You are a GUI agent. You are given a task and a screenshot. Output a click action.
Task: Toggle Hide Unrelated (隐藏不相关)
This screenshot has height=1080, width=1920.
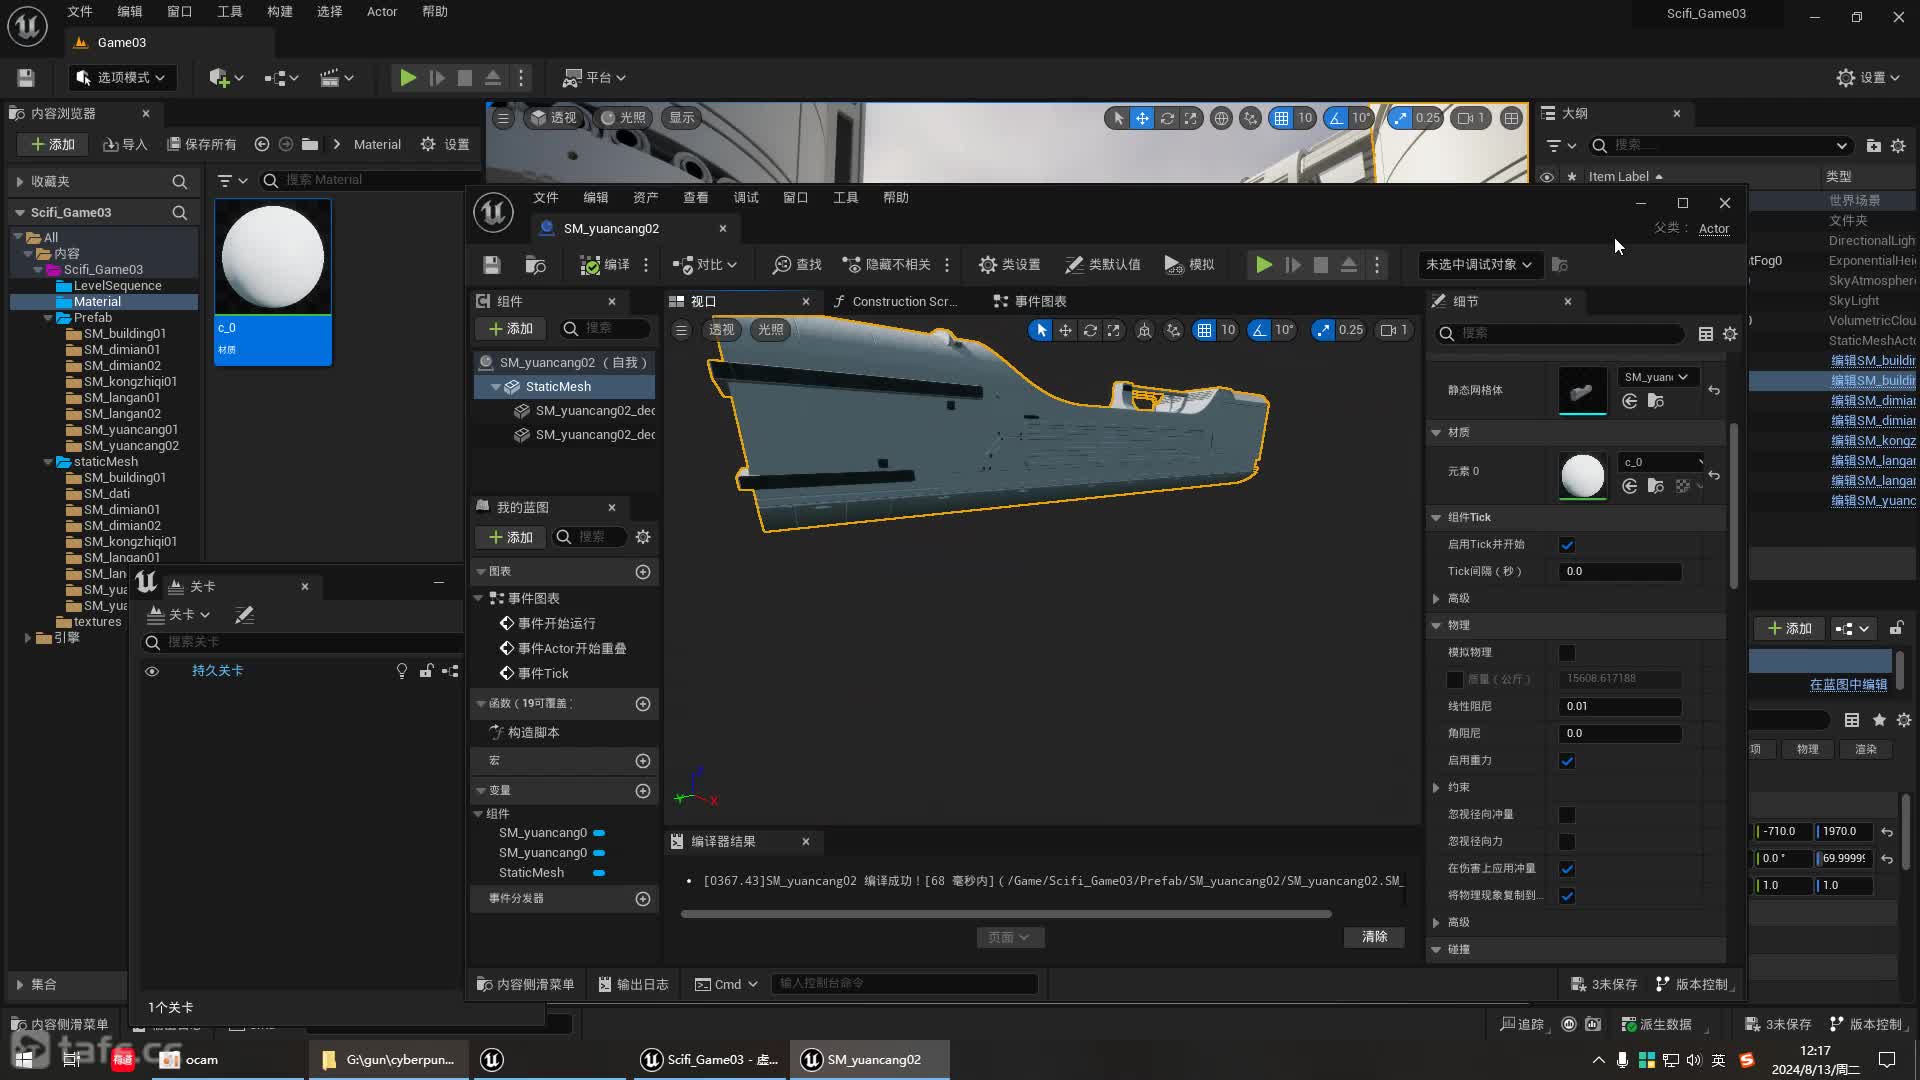[x=887, y=265]
